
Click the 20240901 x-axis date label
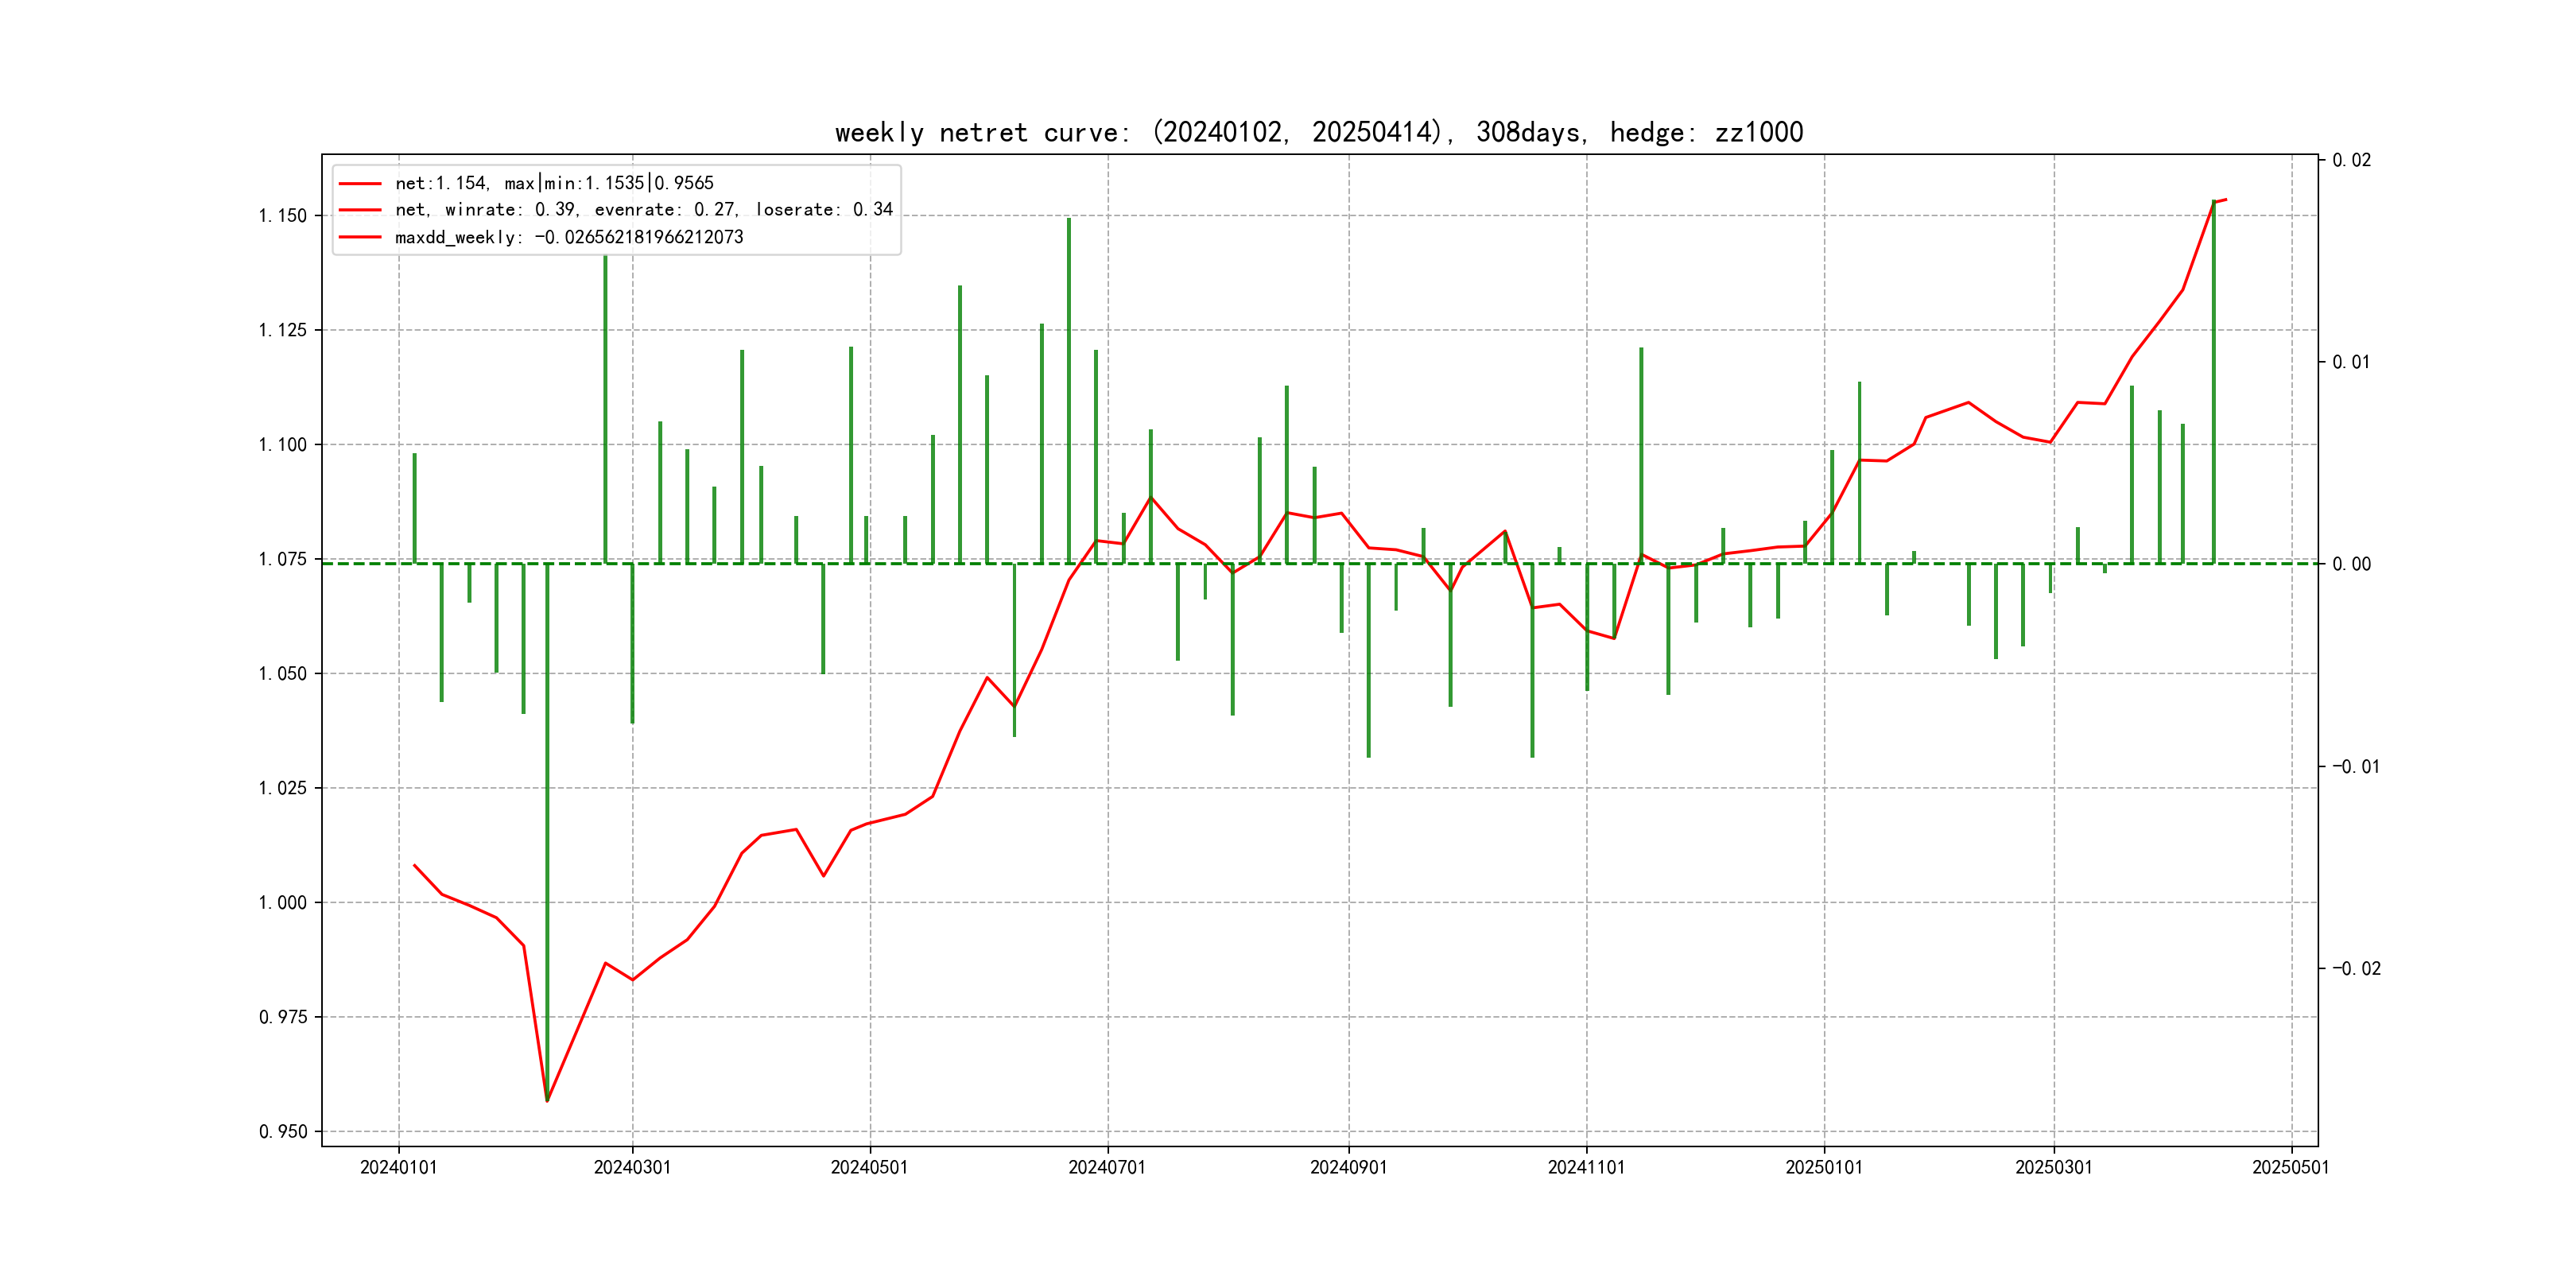click(x=1348, y=1168)
